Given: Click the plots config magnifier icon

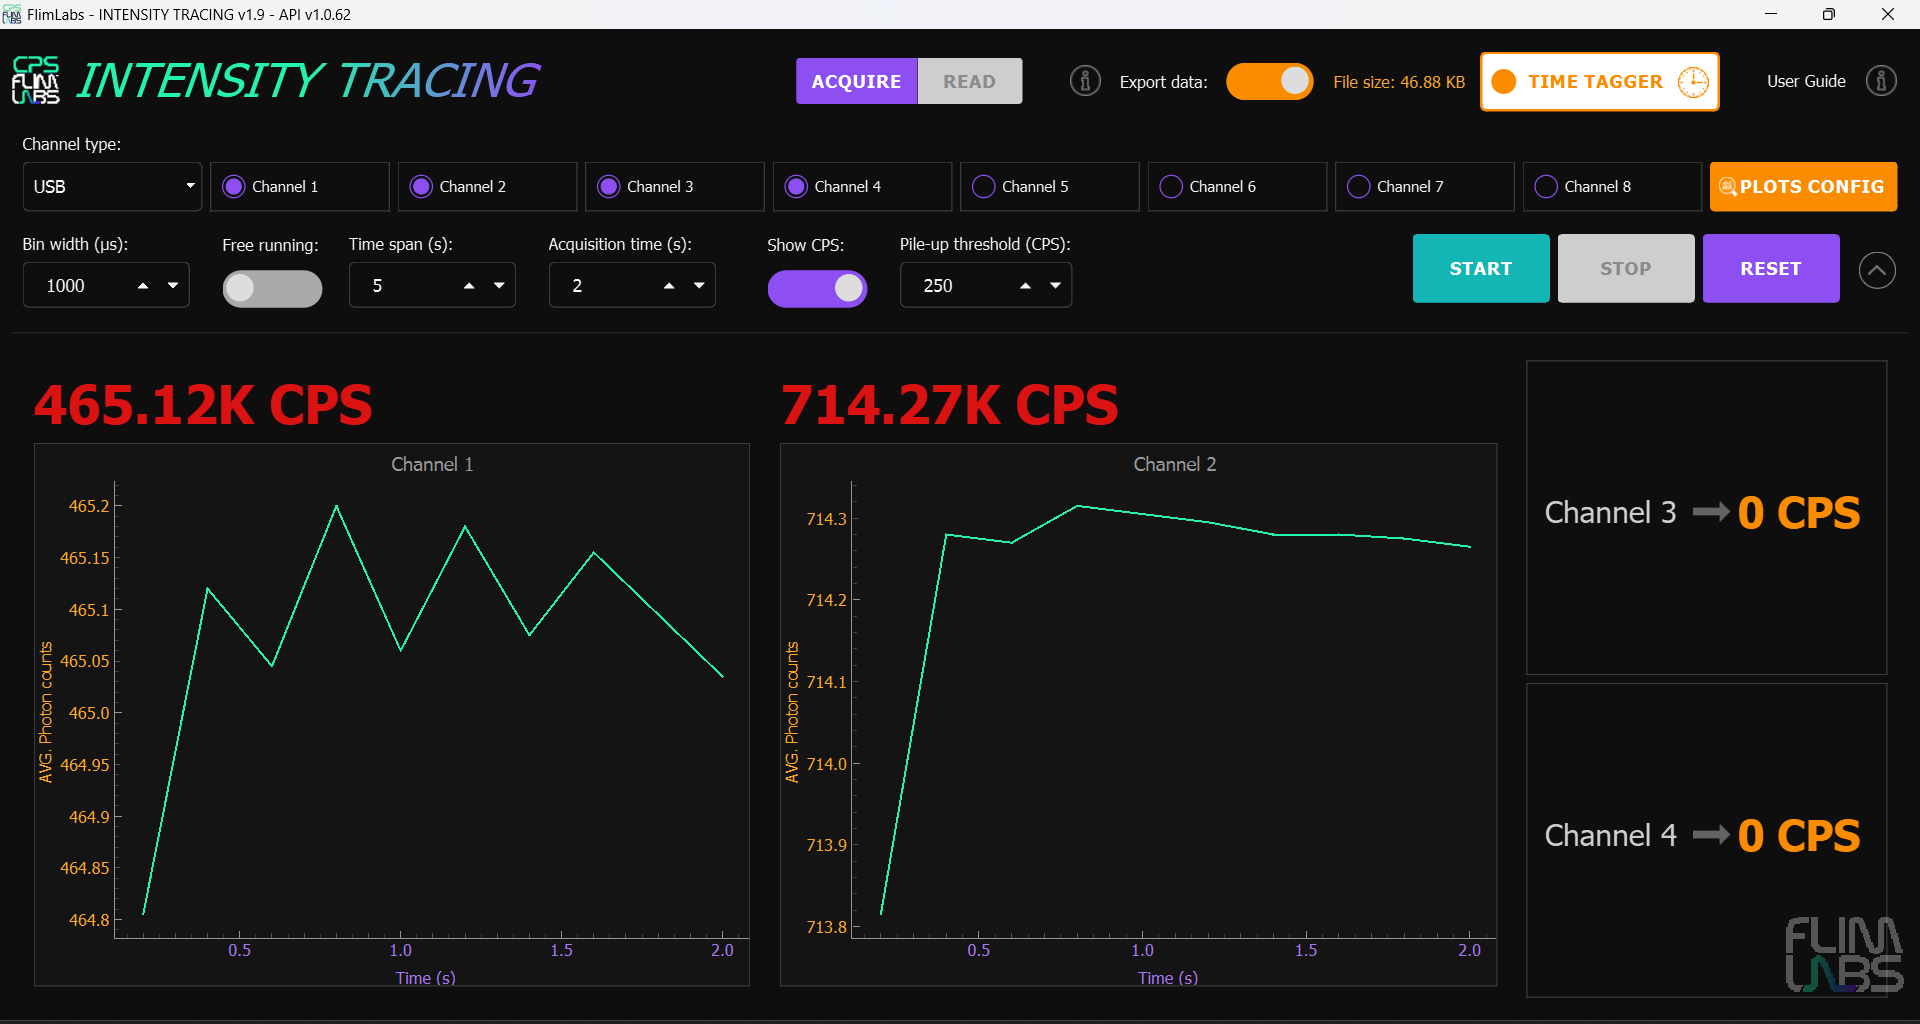Looking at the screenshot, I should [x=1727, y=187].
